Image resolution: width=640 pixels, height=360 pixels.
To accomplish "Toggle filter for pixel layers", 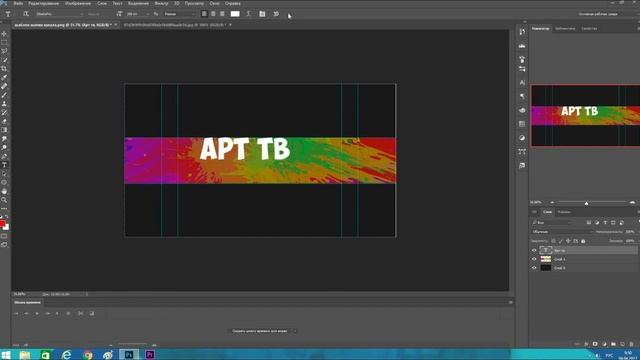I will [x=589, y=223].
